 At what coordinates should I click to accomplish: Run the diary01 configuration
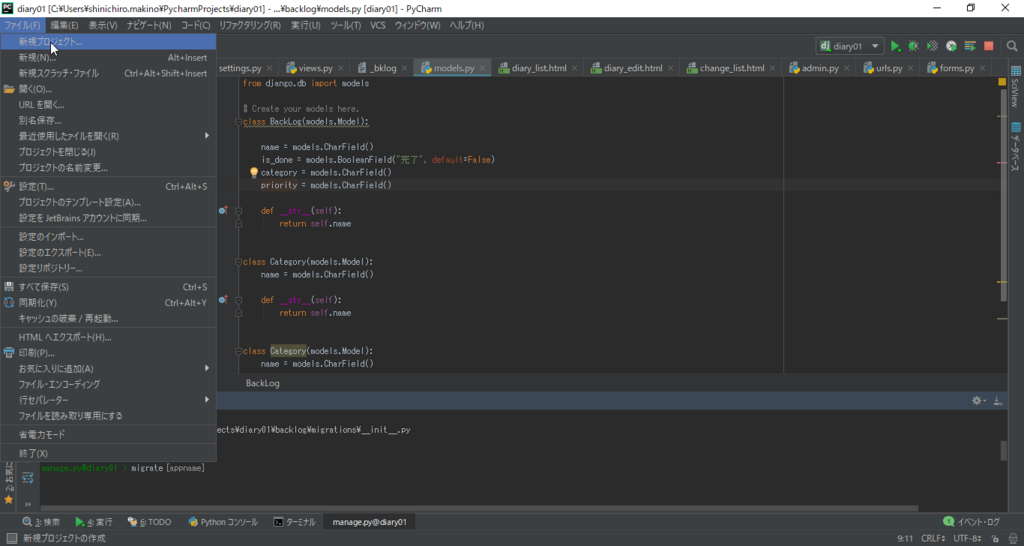(x=895, y=46)
